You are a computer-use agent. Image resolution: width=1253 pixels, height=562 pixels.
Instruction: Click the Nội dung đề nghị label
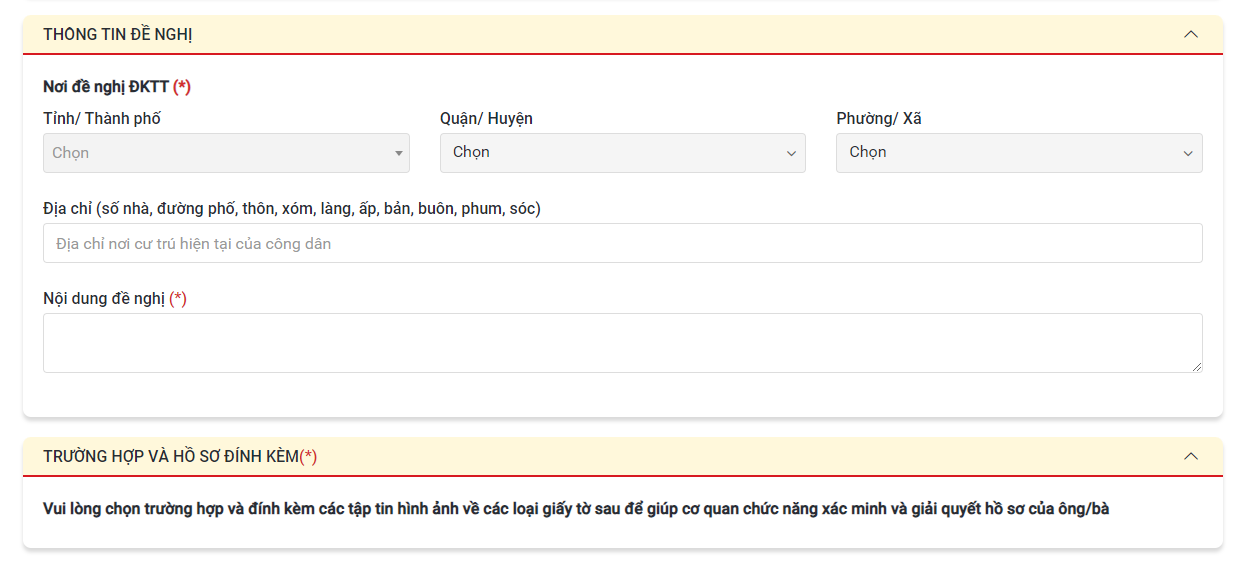(104, 299)
